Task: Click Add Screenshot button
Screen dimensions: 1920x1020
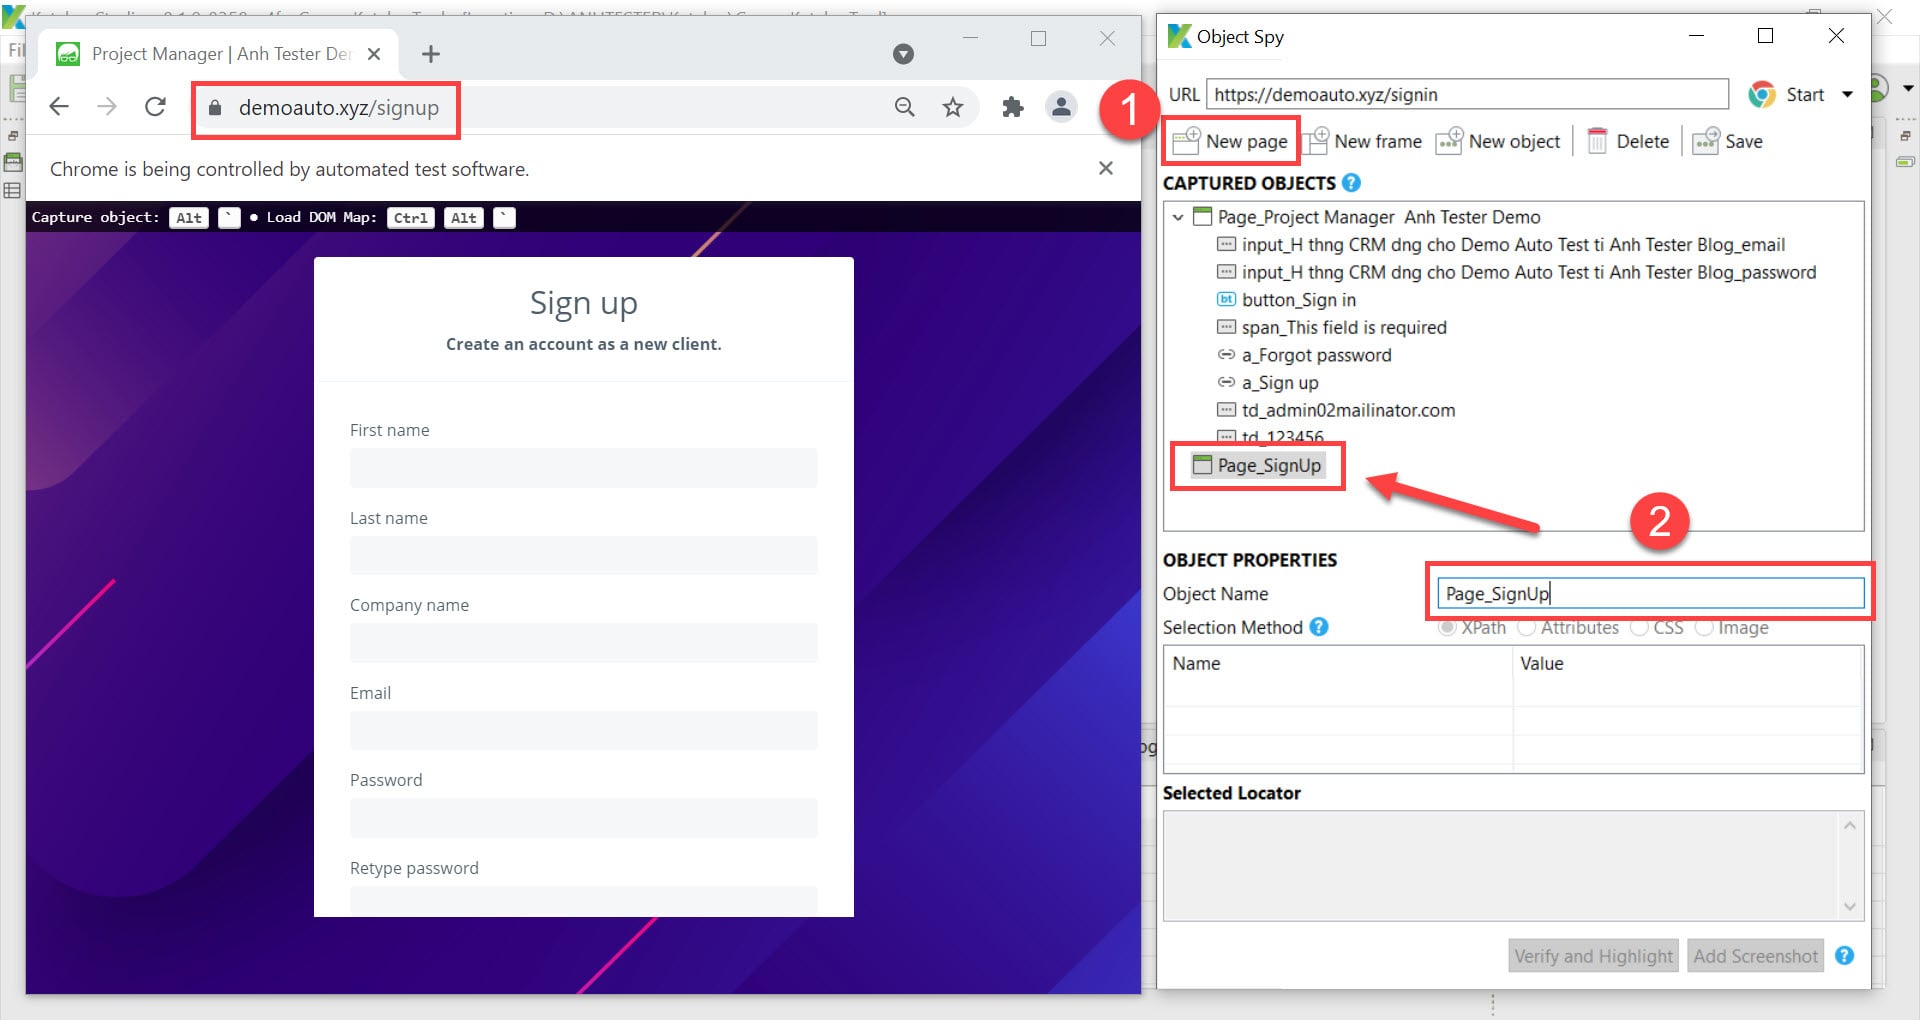Action: pyautogui.click(x=1755, y=956)
